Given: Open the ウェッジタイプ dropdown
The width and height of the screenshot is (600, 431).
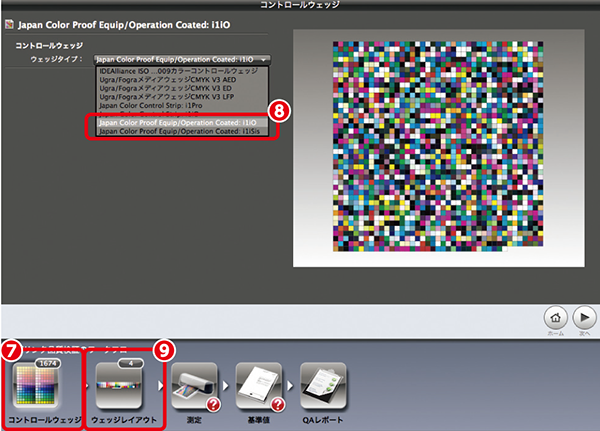Looking at the screenshot, I should coord(182,60).
